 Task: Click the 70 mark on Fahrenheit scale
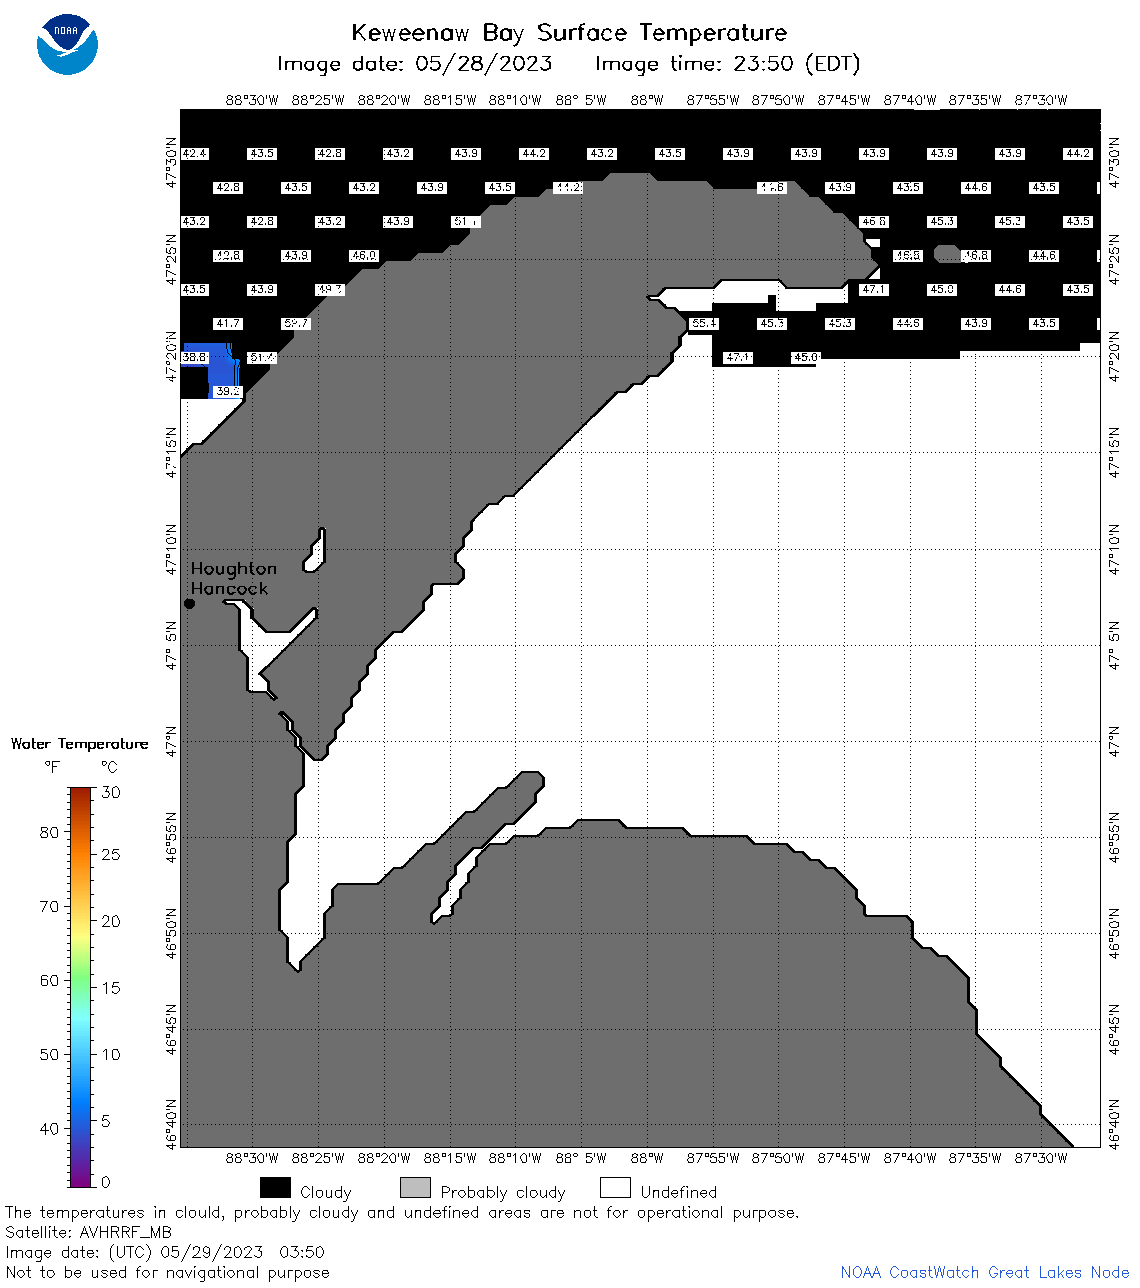pos(49,906)
